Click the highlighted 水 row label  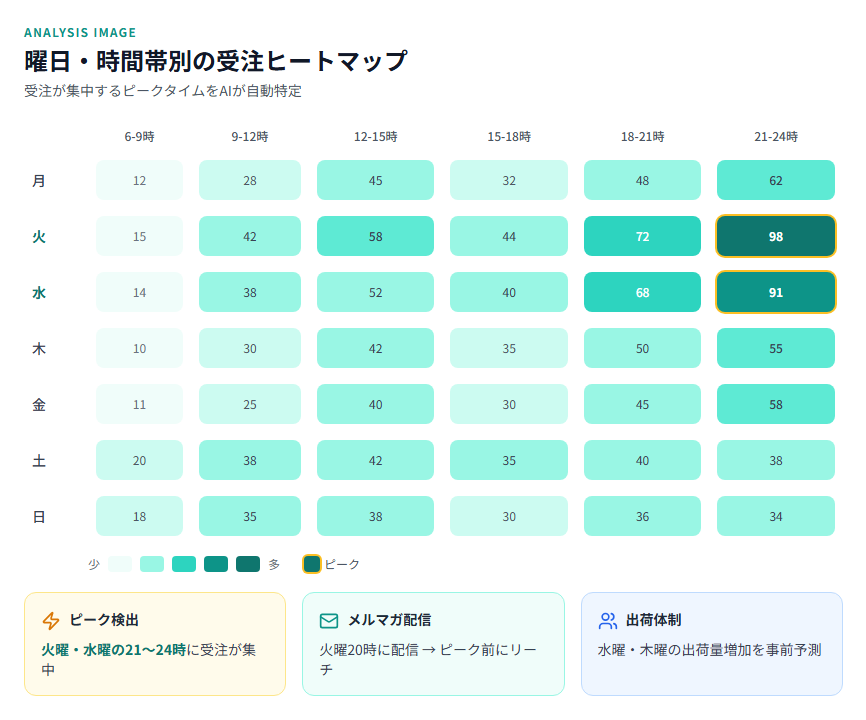pos(39,293)
